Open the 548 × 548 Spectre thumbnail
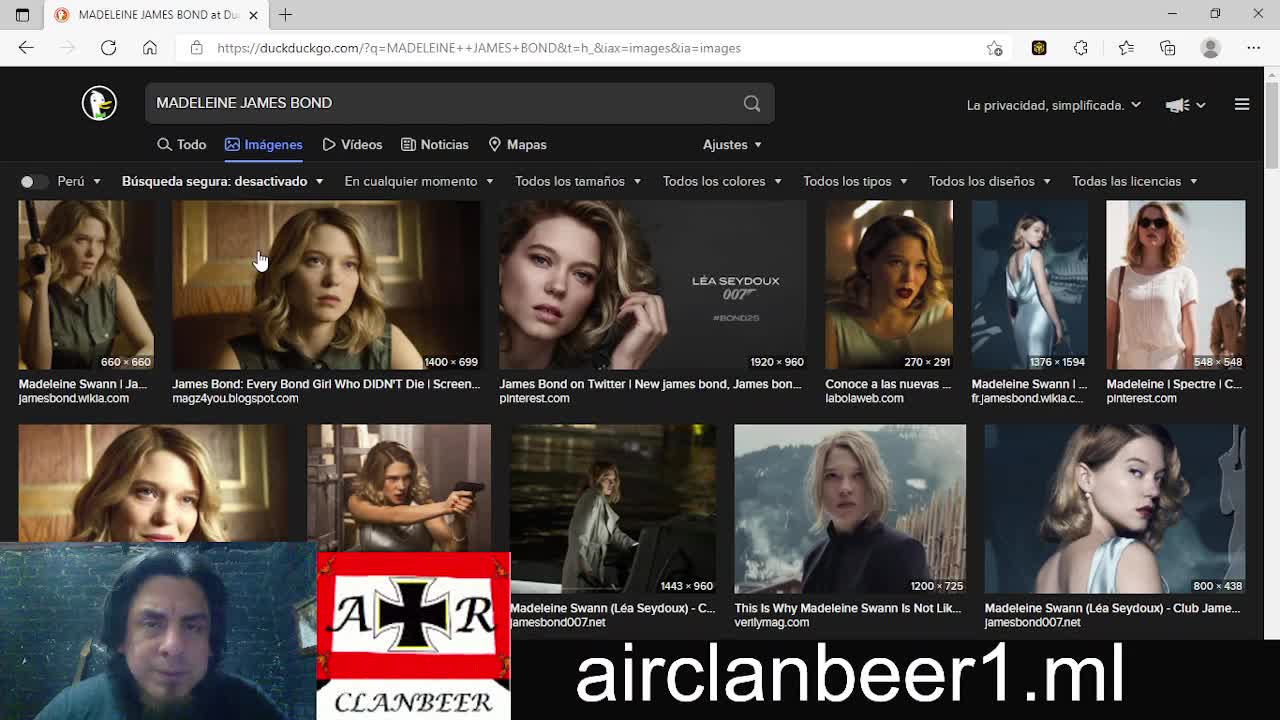 click(x=1176, y=285)
